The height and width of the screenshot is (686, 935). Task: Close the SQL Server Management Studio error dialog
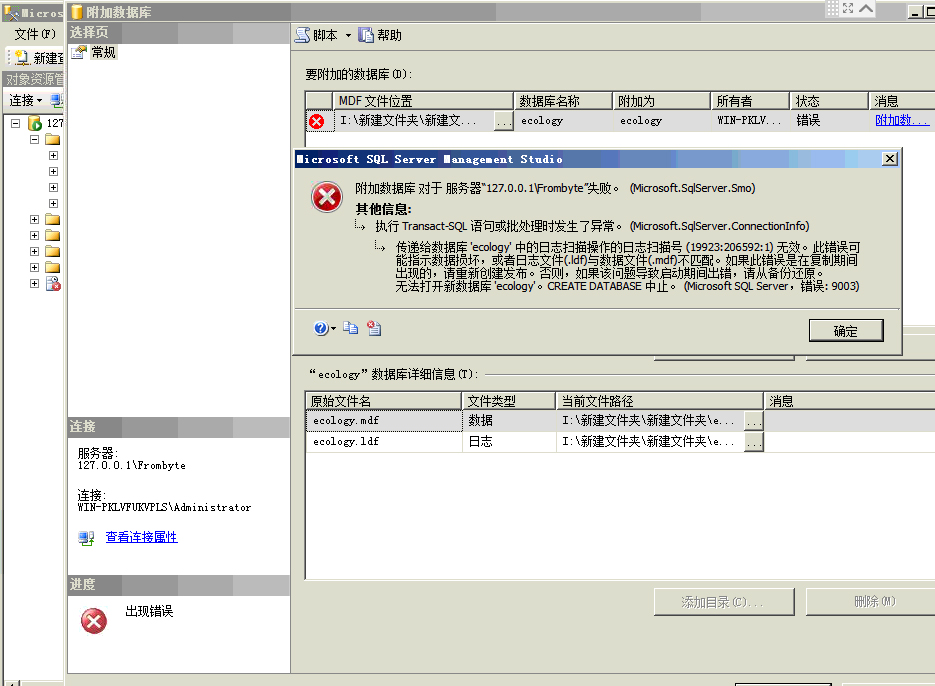click(x=890, y=159)
